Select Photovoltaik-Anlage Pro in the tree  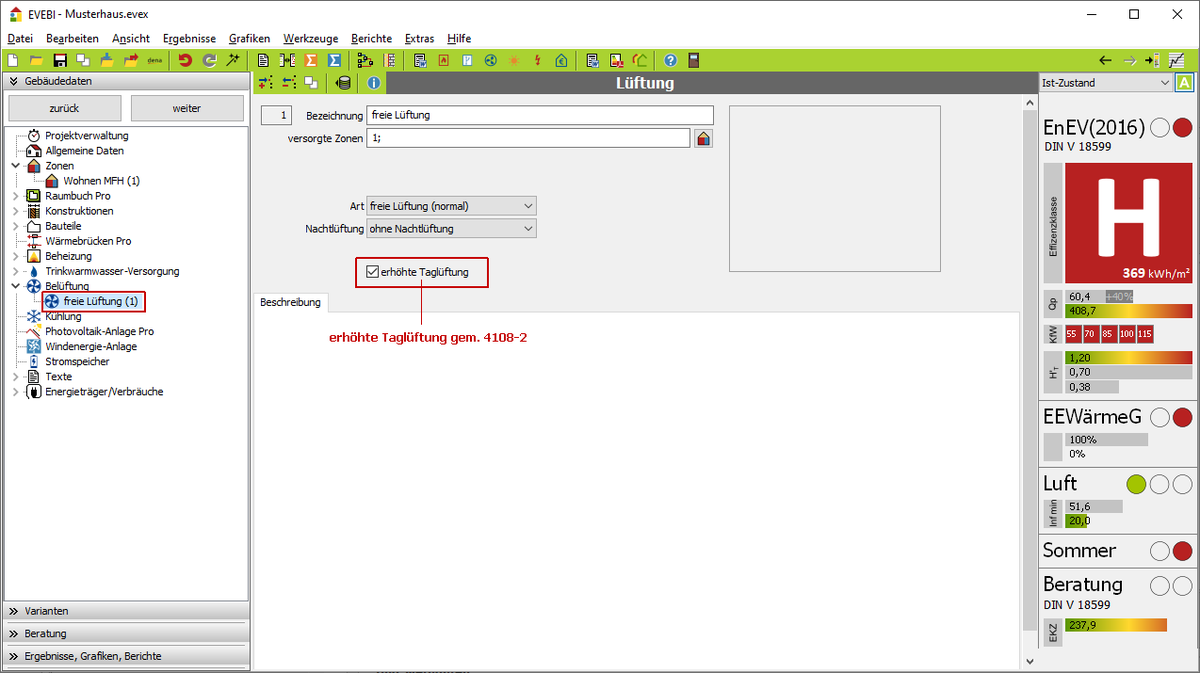tap(100, 331)
